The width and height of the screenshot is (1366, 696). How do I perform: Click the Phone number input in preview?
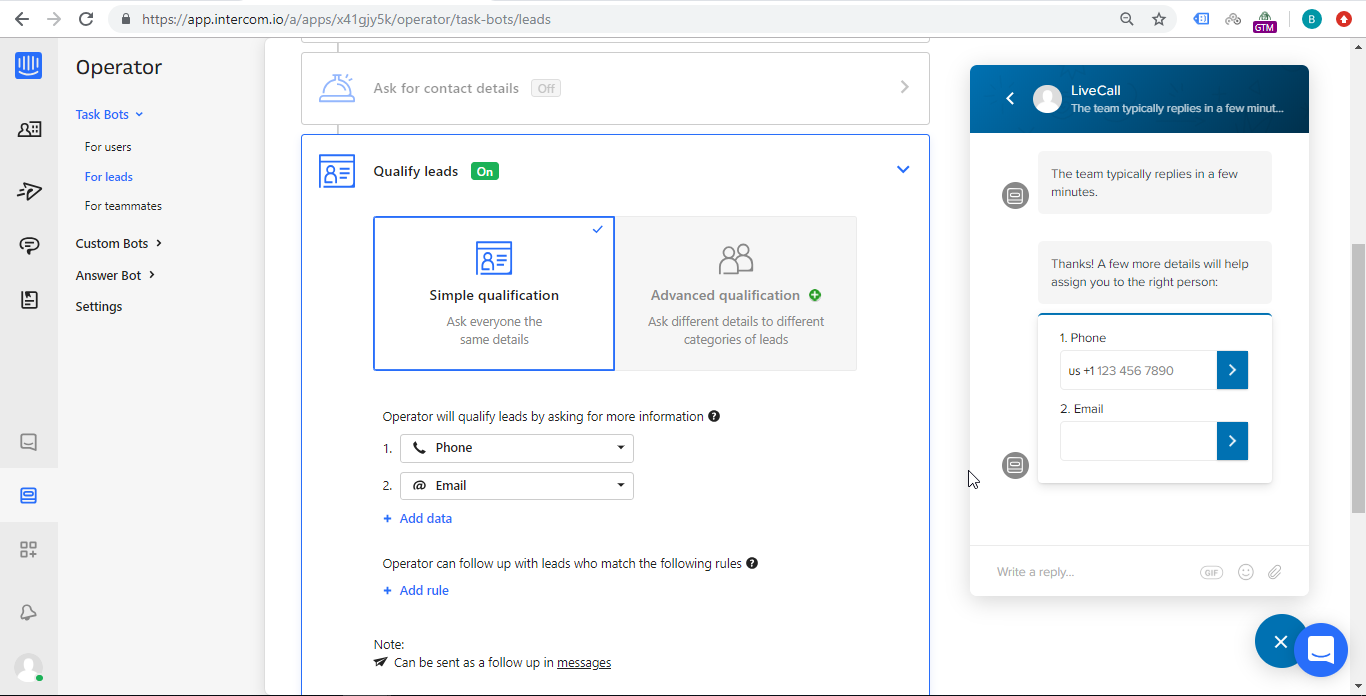(1138, 370)
